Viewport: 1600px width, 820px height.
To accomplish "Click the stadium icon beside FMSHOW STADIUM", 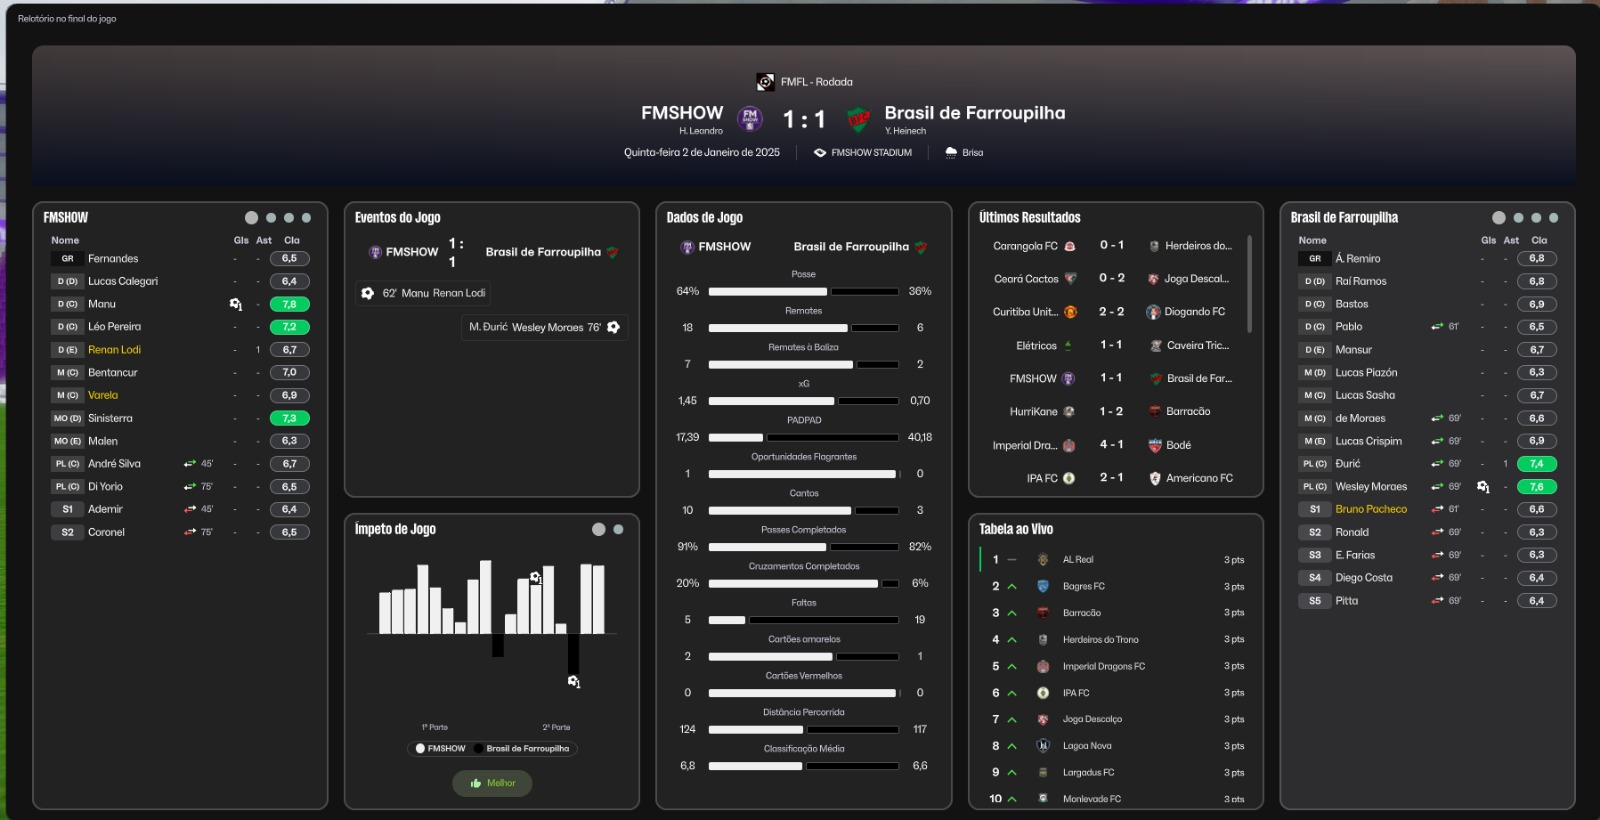I will (820, 153).
